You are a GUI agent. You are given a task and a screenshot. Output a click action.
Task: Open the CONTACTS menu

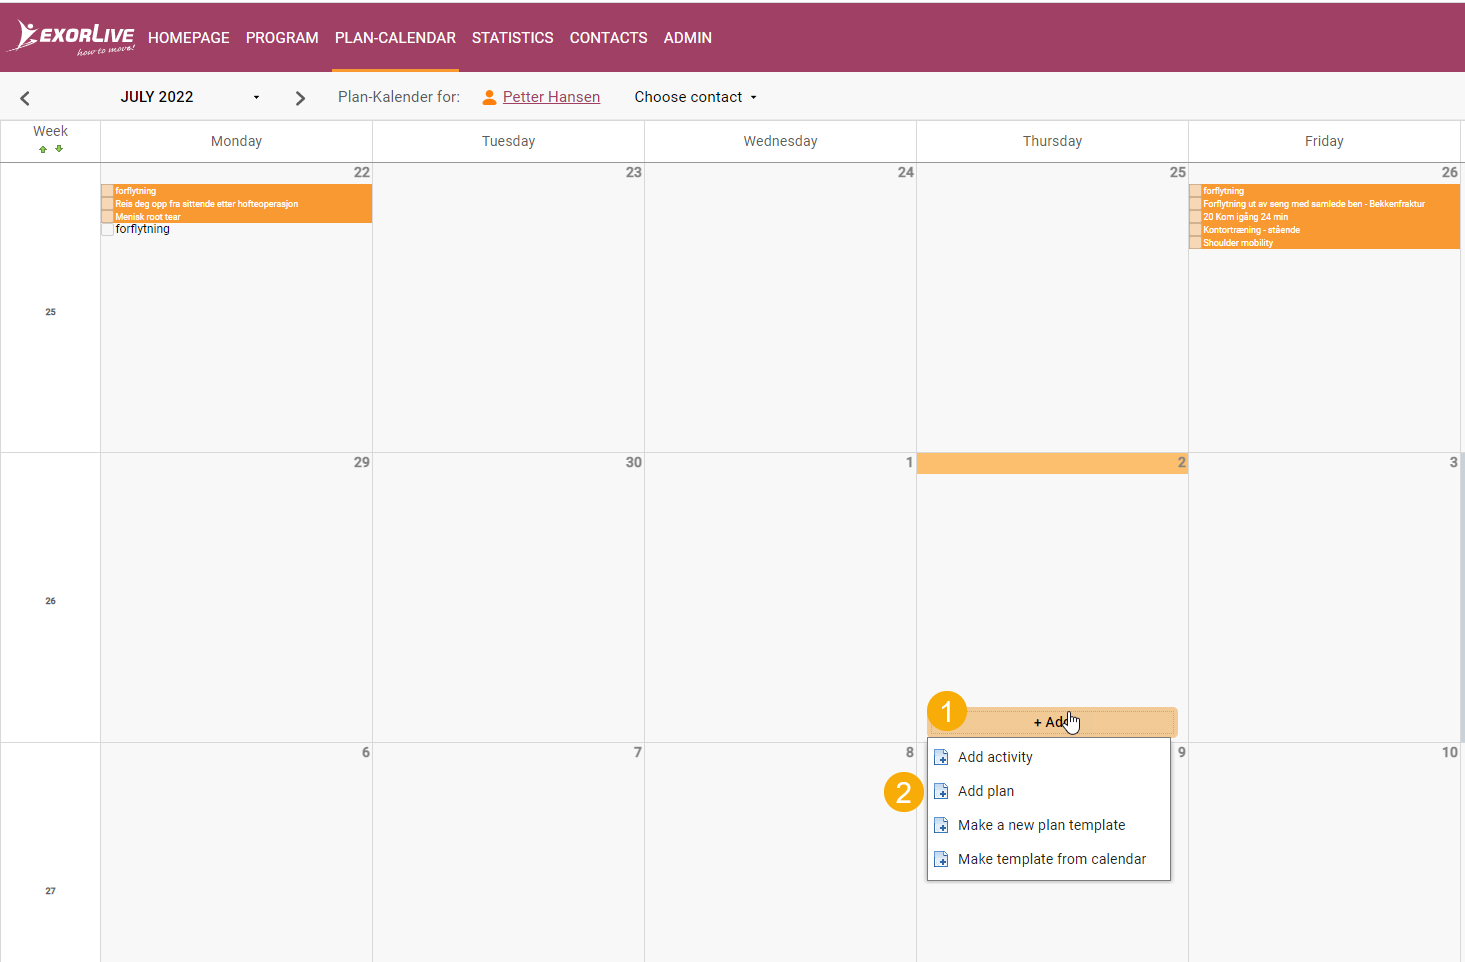click(609, 38)
